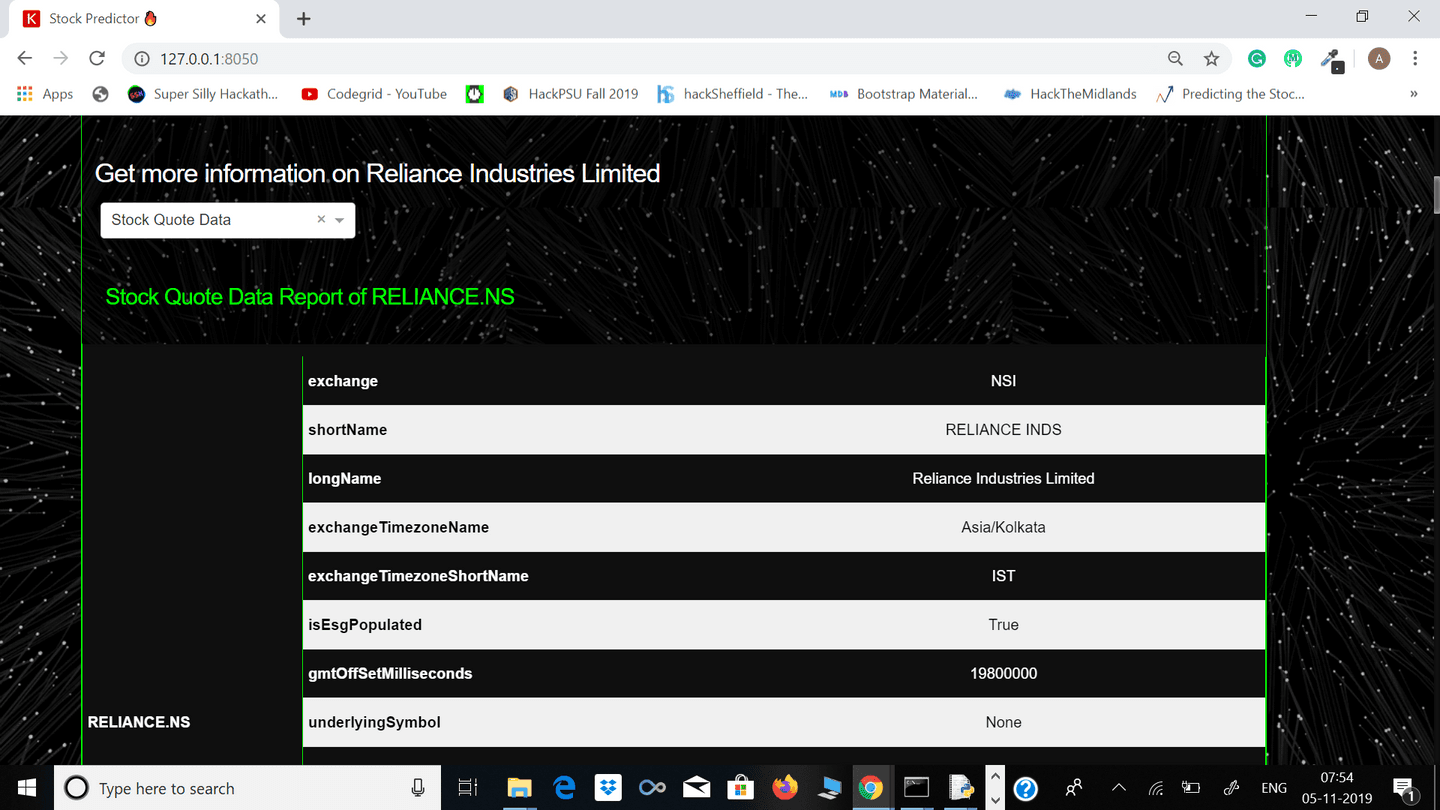Viewport: 1440px width, 810px height.
Task: Open a new browser tab
Action: point(304,19)
